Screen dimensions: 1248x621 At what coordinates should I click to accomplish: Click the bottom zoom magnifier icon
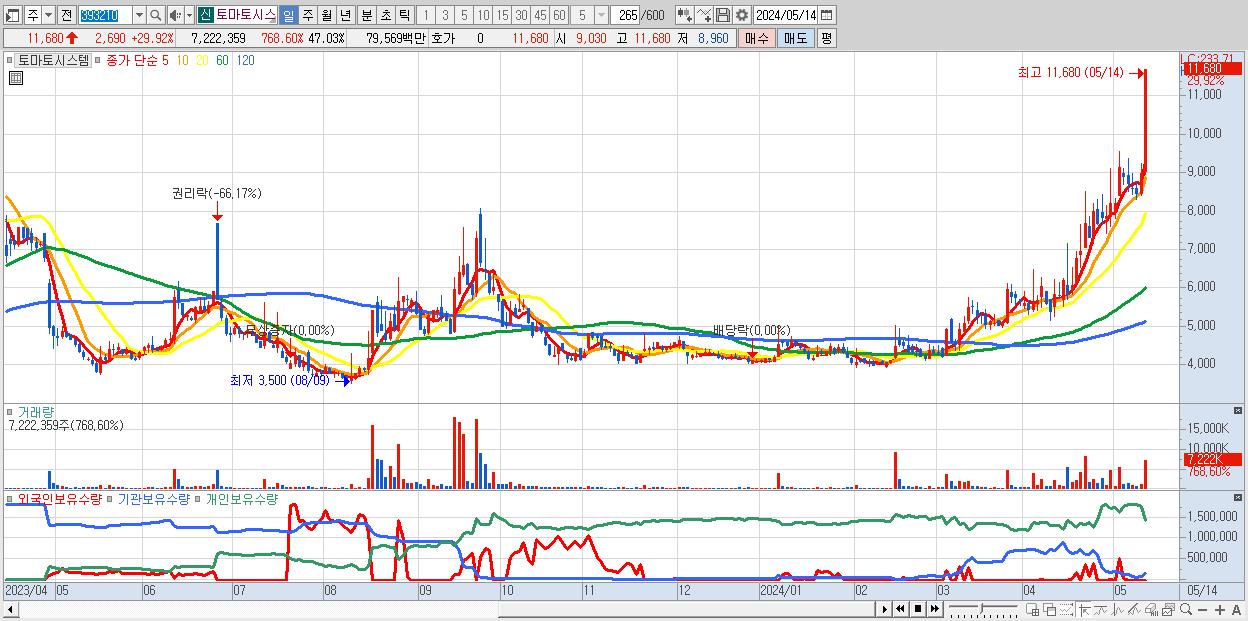[x=1186, y=609]
